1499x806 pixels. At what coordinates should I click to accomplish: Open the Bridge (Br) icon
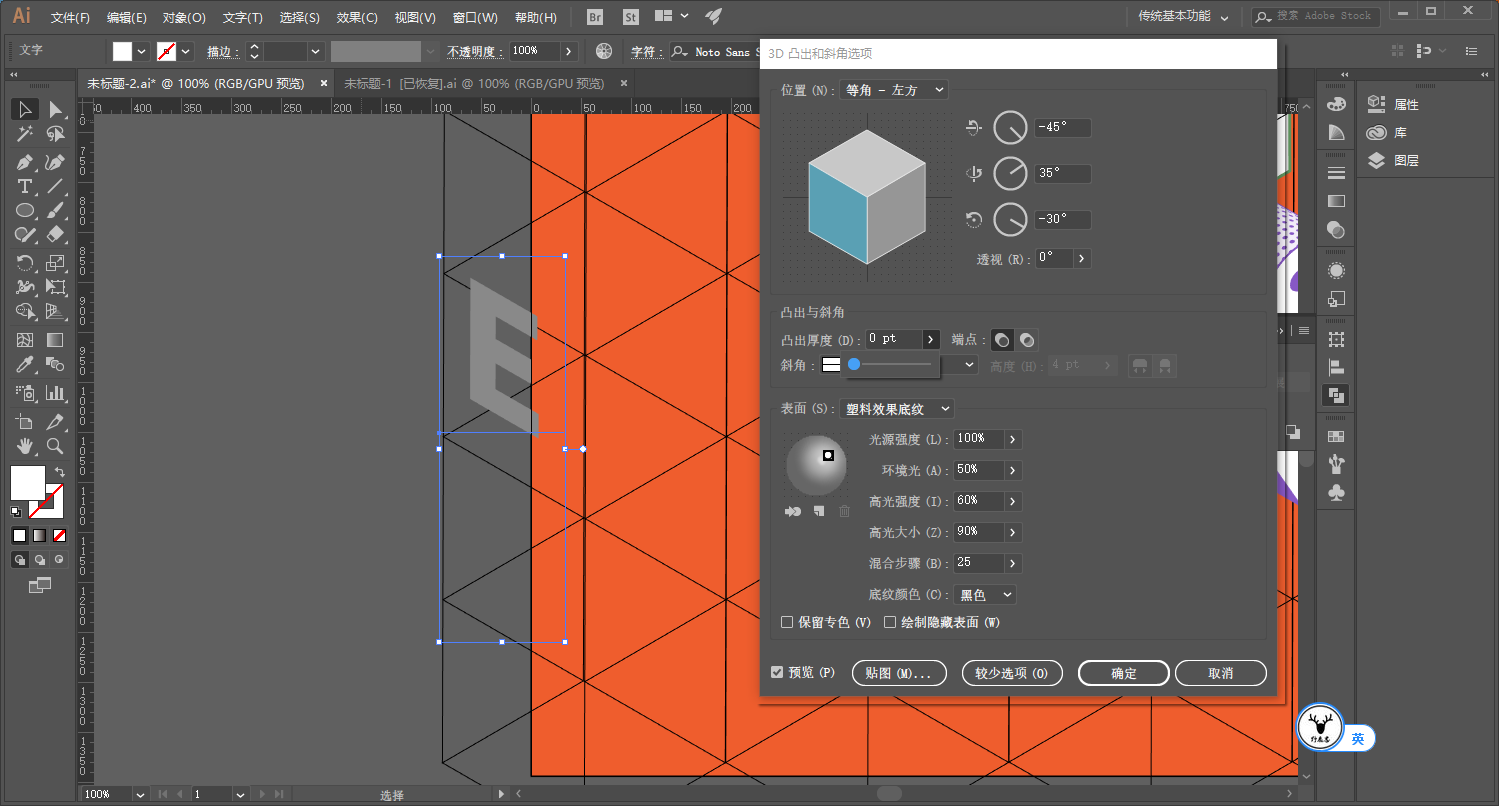595,17
